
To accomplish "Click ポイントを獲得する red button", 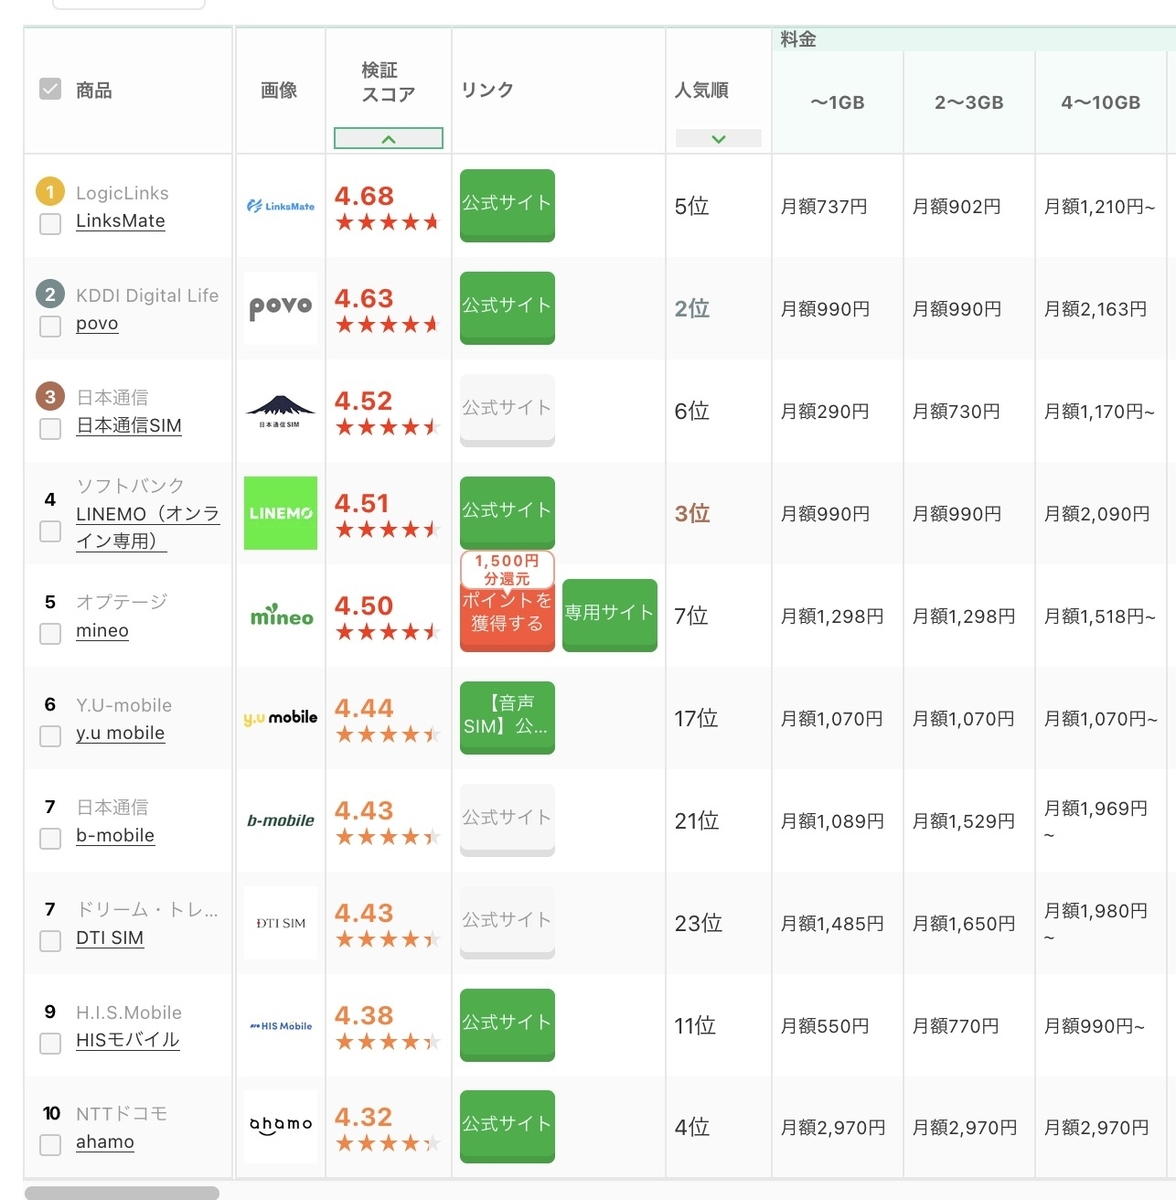I will pos(507,613).
